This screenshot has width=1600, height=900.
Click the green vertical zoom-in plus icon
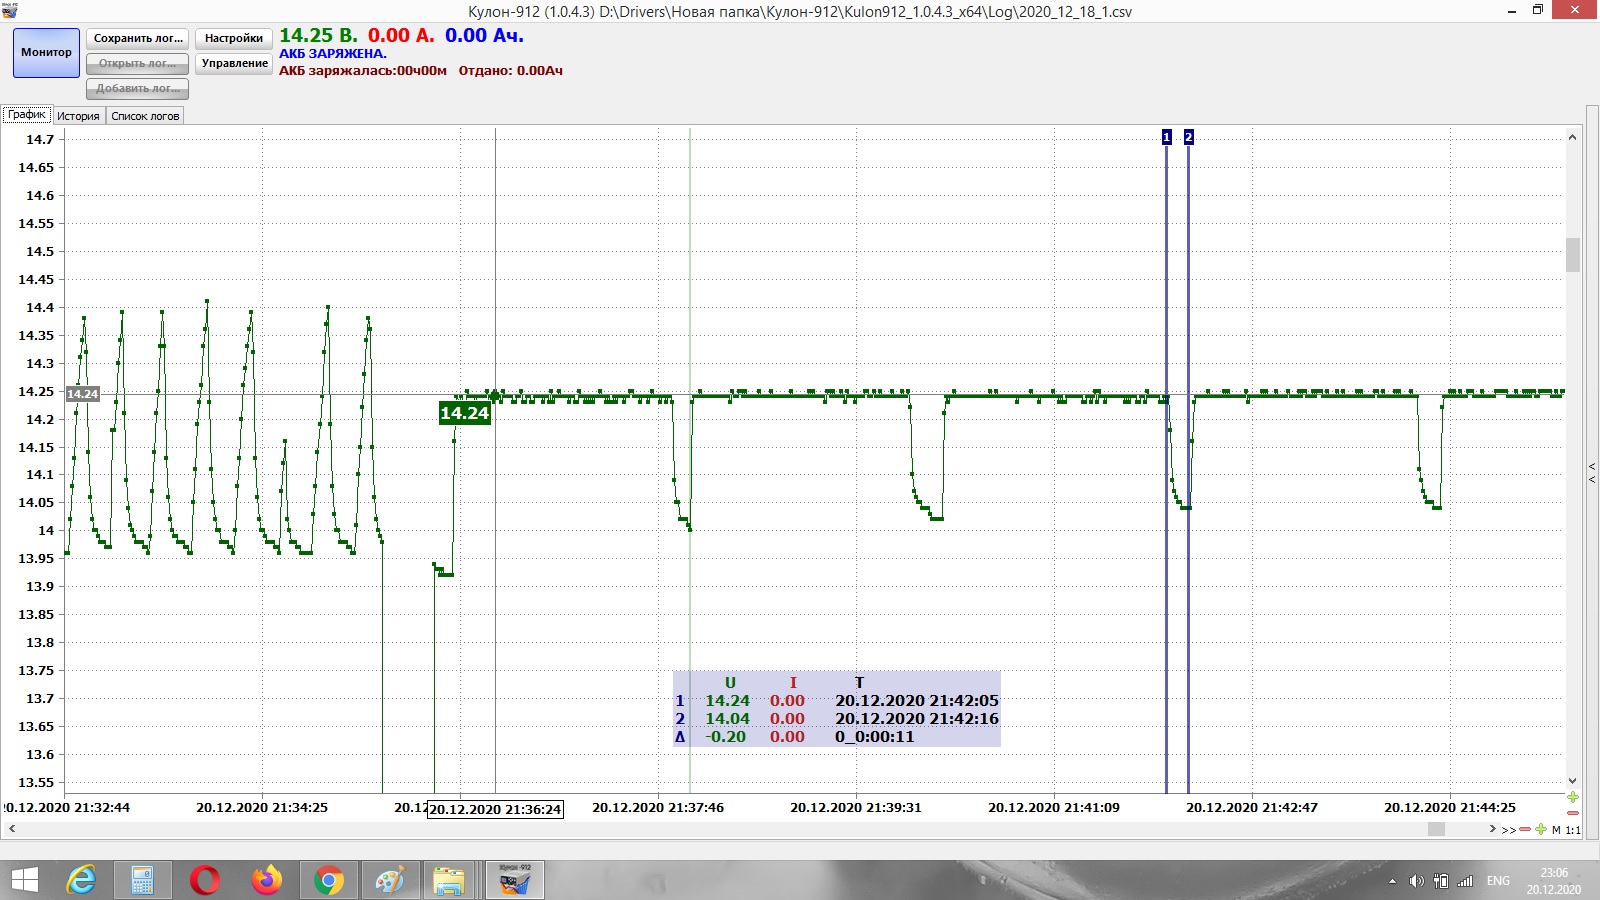(1573, 797)
